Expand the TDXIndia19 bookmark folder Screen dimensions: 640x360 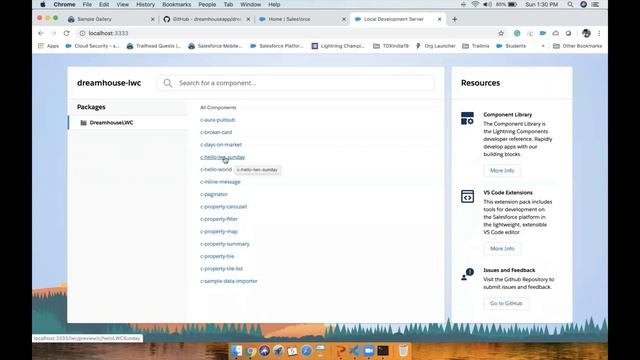point(391,46)
